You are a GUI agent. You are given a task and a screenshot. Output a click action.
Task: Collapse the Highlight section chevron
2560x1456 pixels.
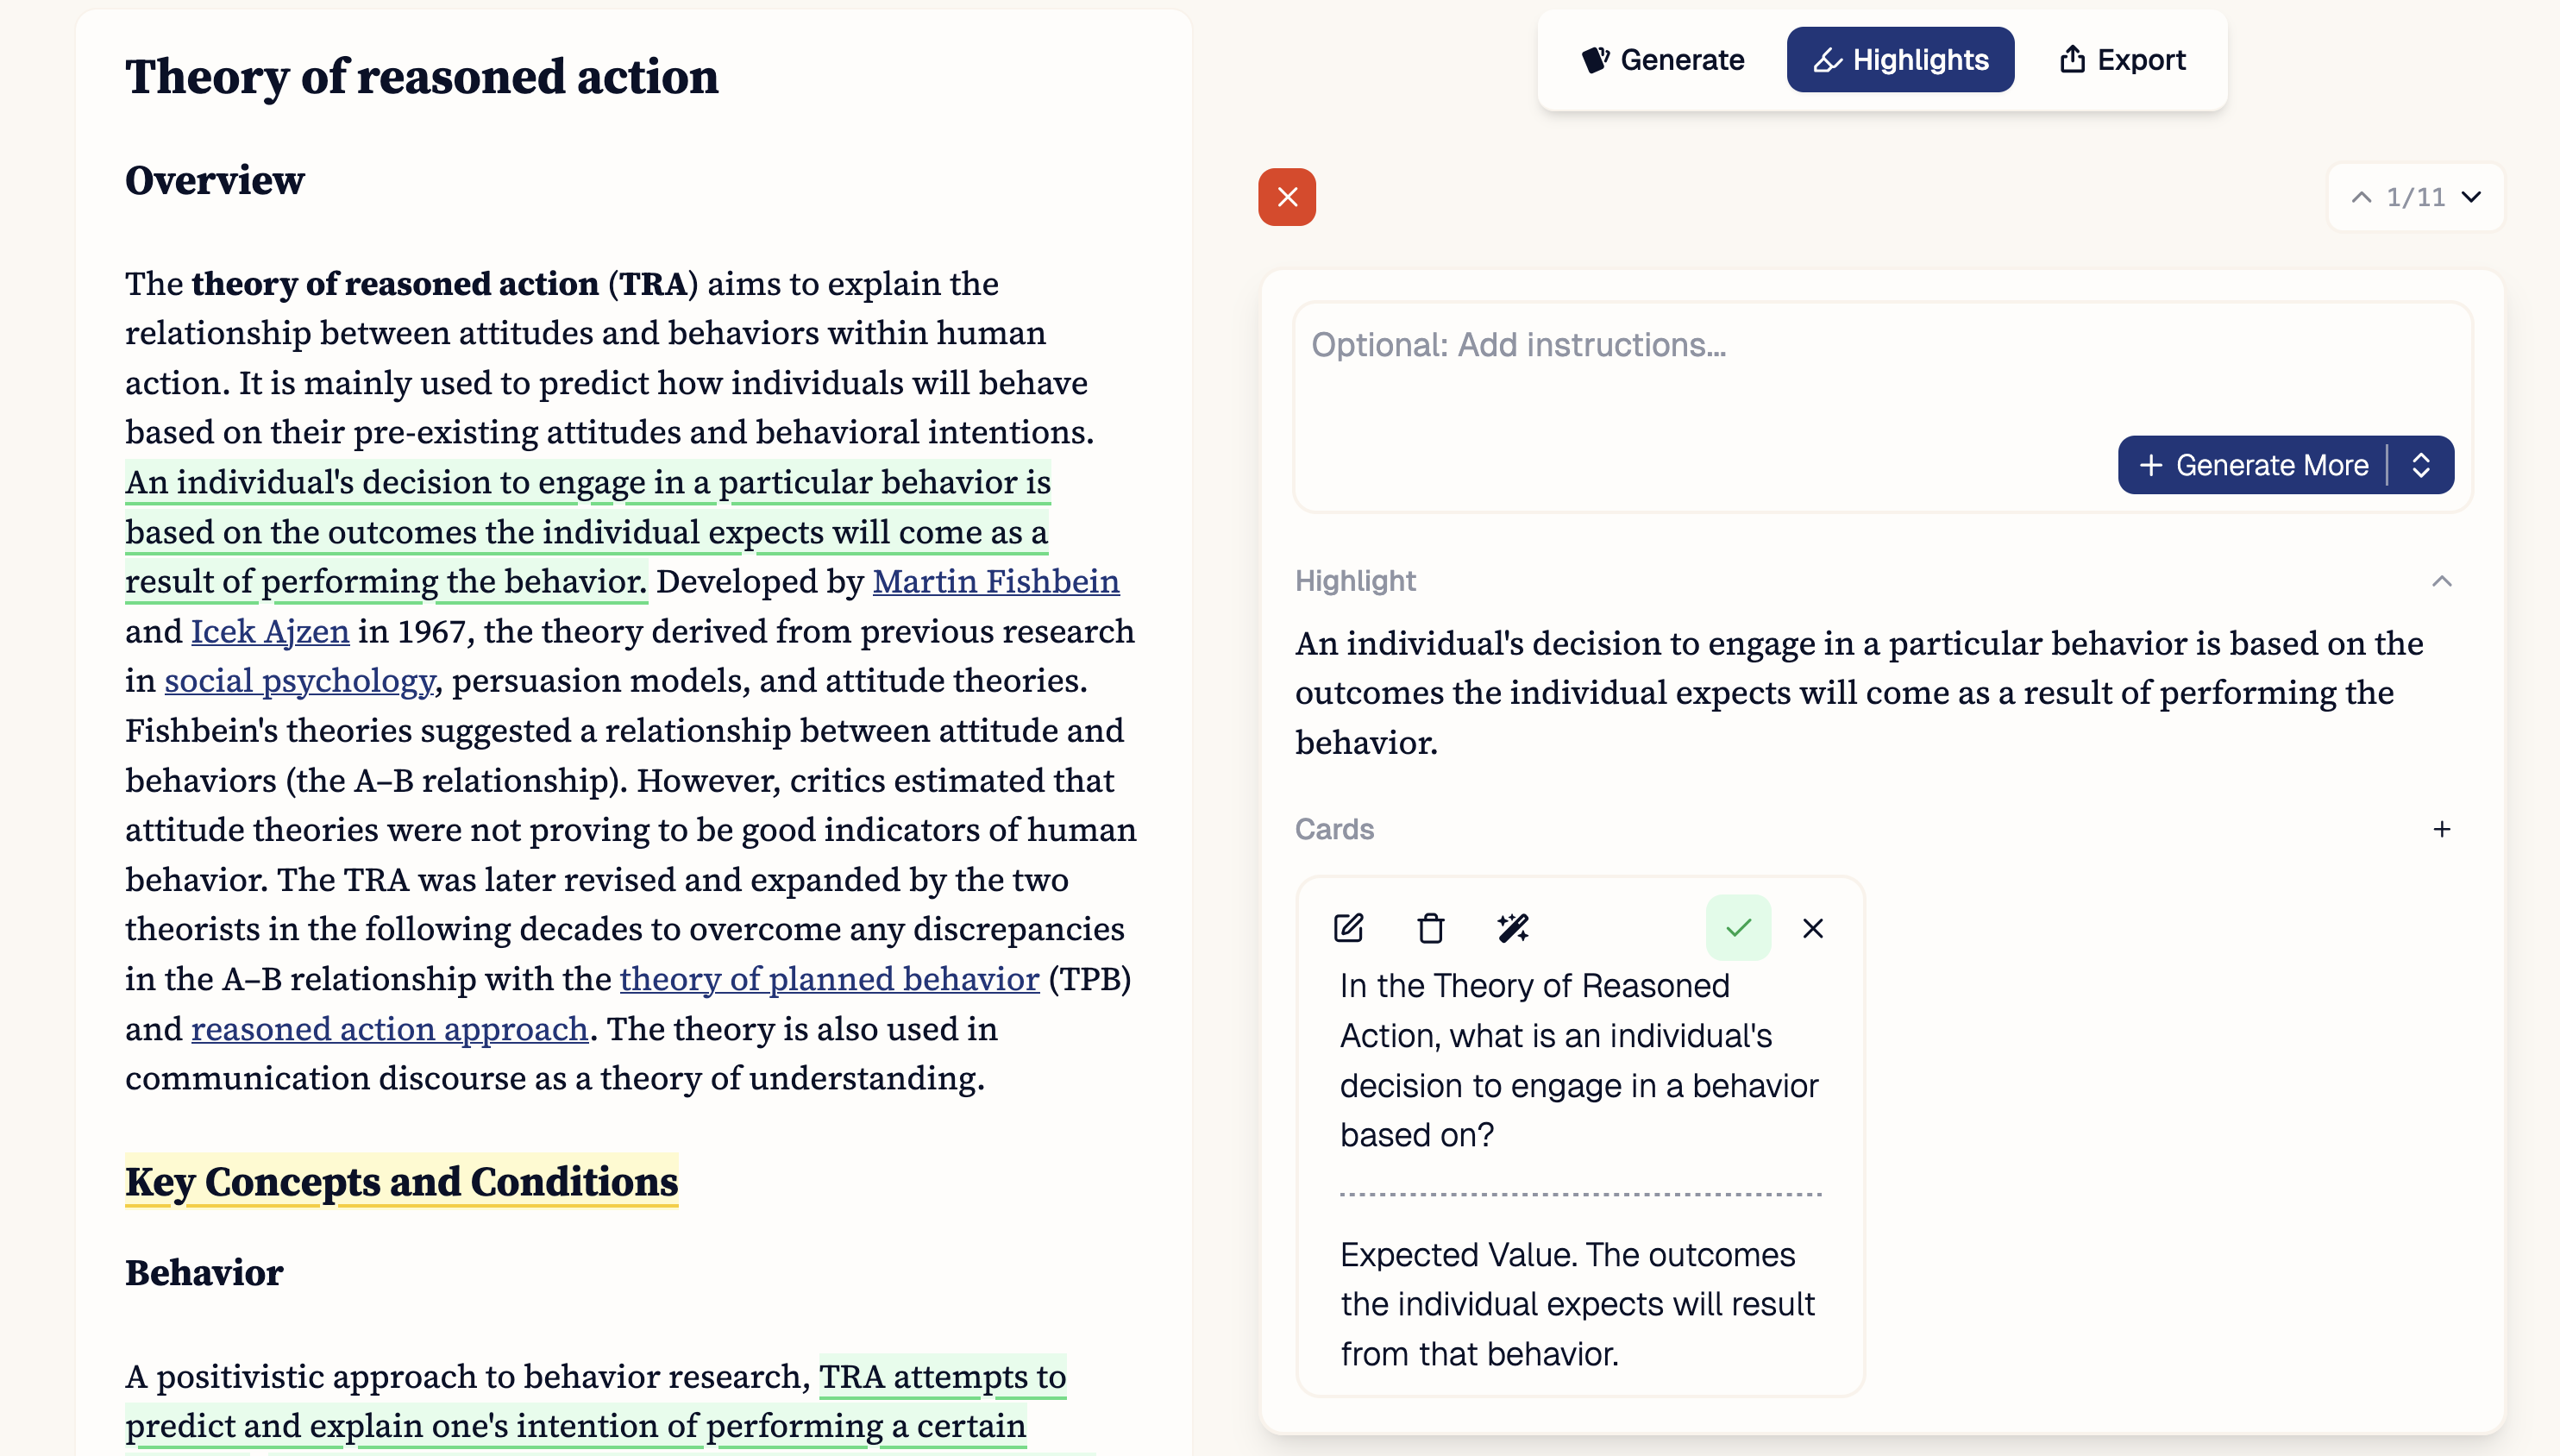(x=2442, y=581)
